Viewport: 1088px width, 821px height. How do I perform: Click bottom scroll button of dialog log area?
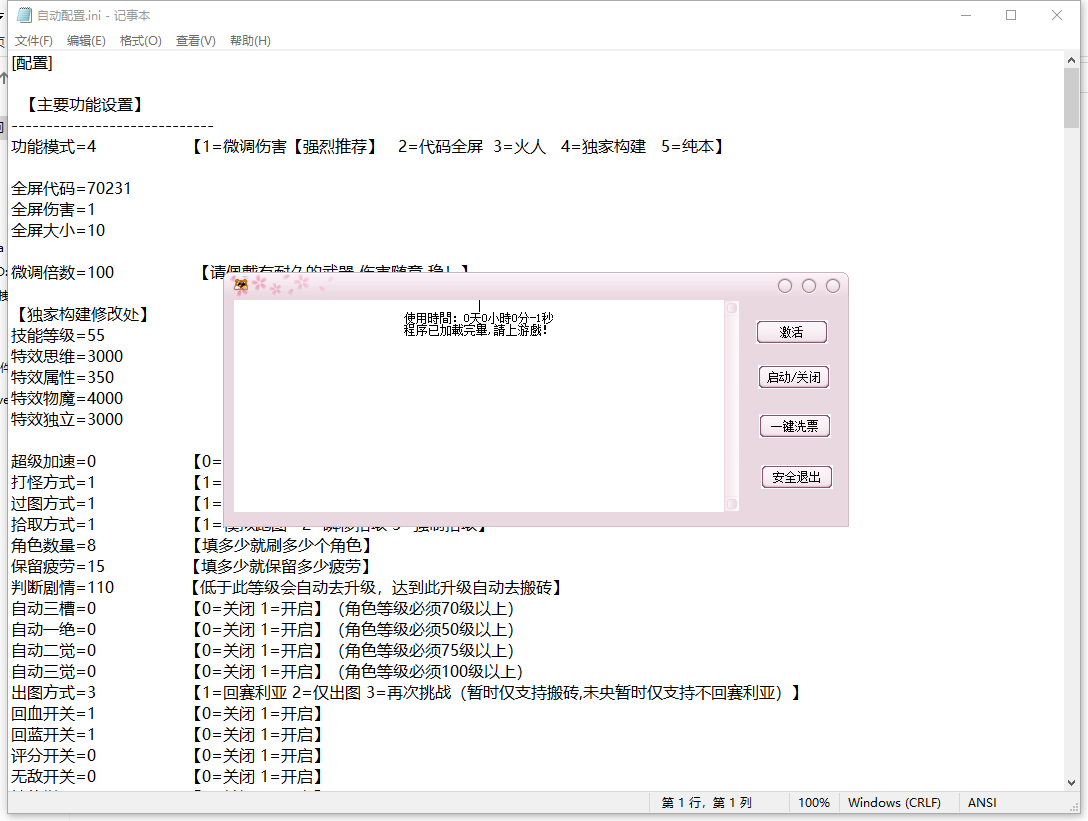[732, 504]
